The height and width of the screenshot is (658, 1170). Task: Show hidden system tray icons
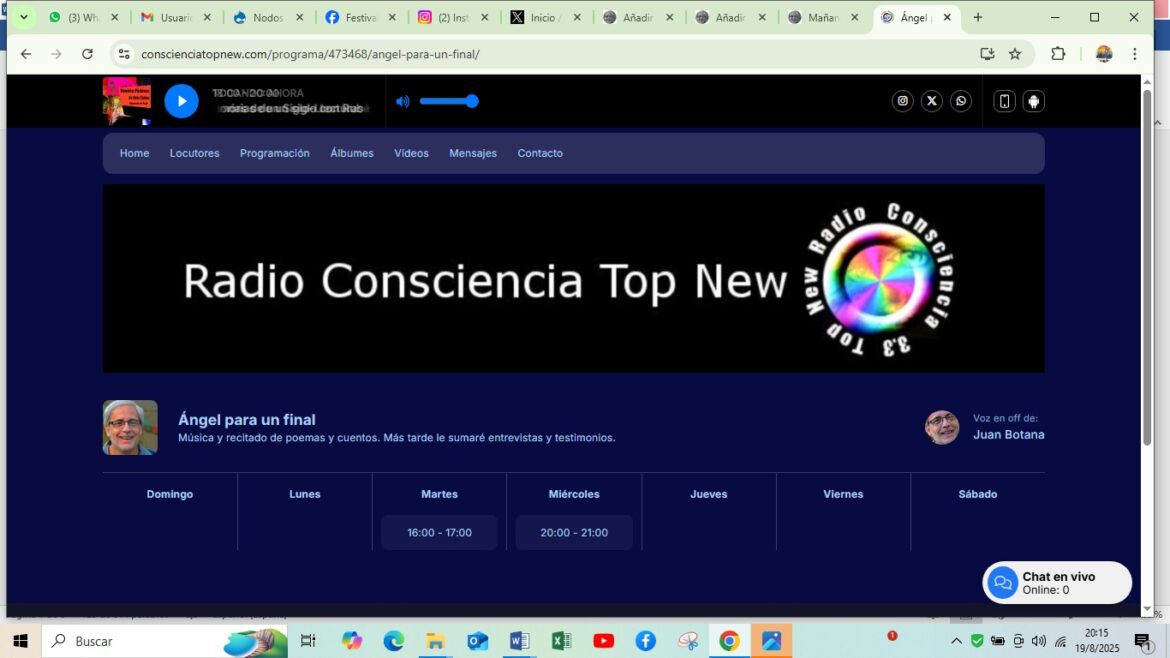tap(956, 641)
